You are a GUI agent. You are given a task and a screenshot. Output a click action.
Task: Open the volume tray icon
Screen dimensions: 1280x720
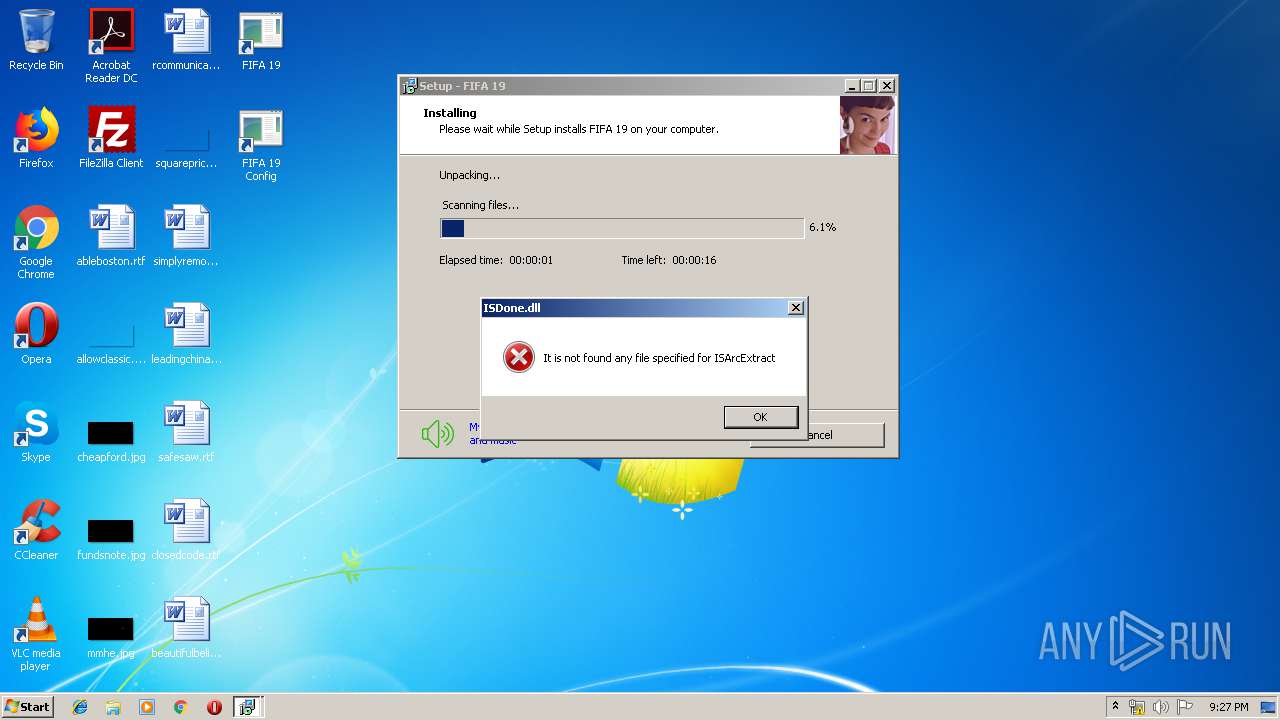pyautogui.click(x=1161, y=707)
